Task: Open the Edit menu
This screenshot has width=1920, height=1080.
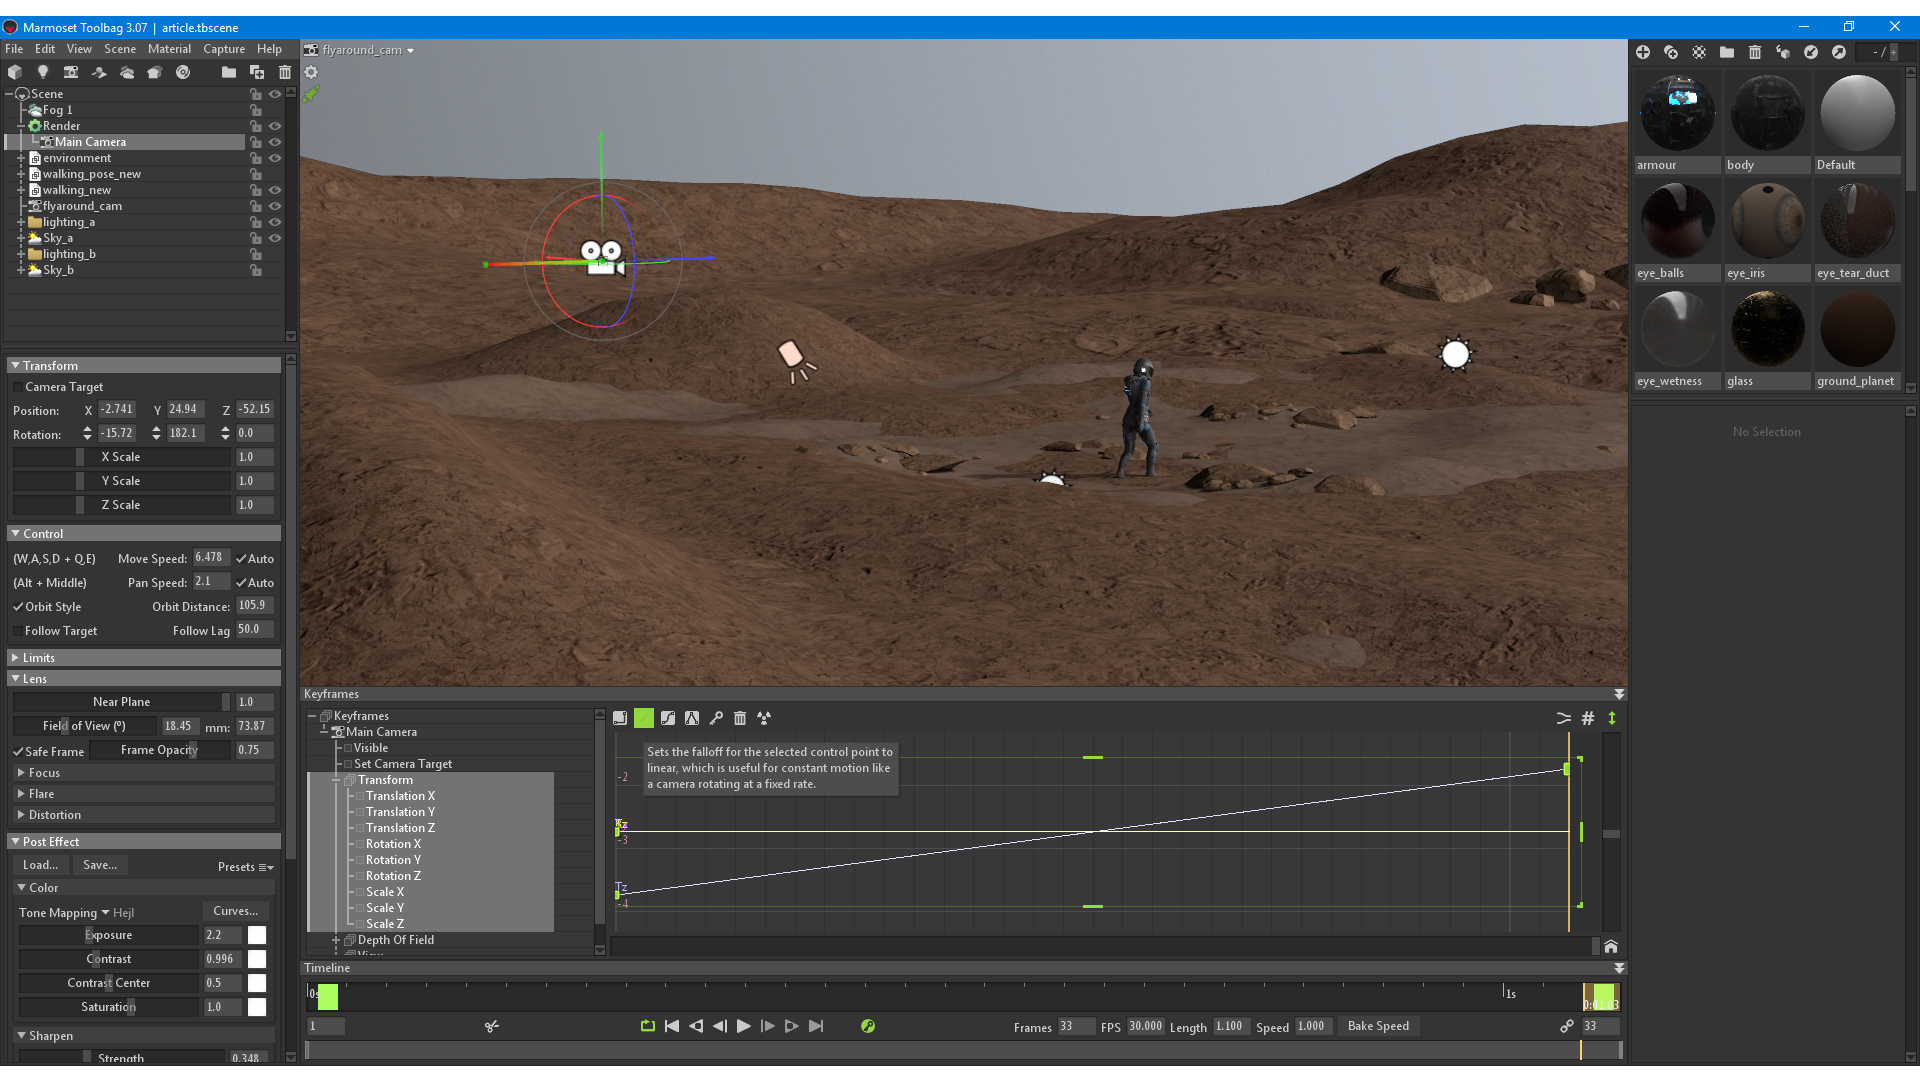Action: tap(45, 49)
